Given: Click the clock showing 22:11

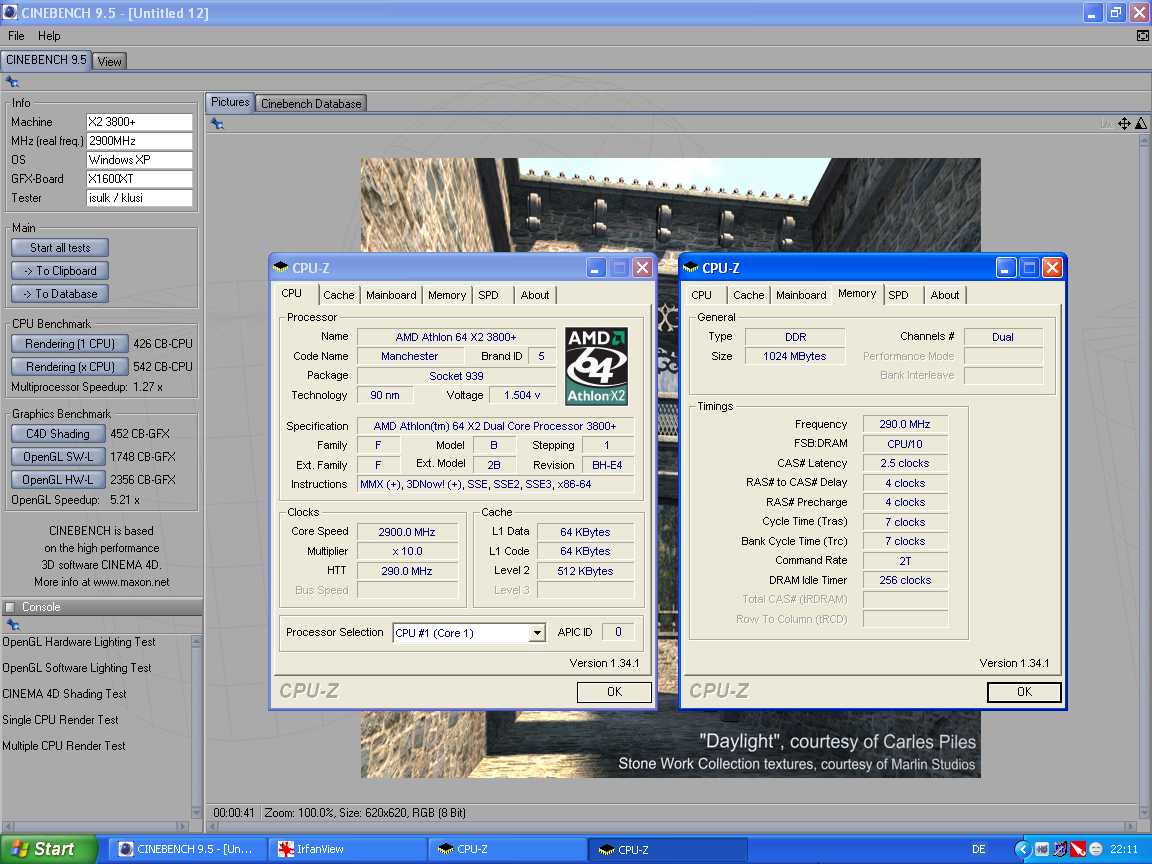Looking at the screenshot, I should pos(1123,849).
